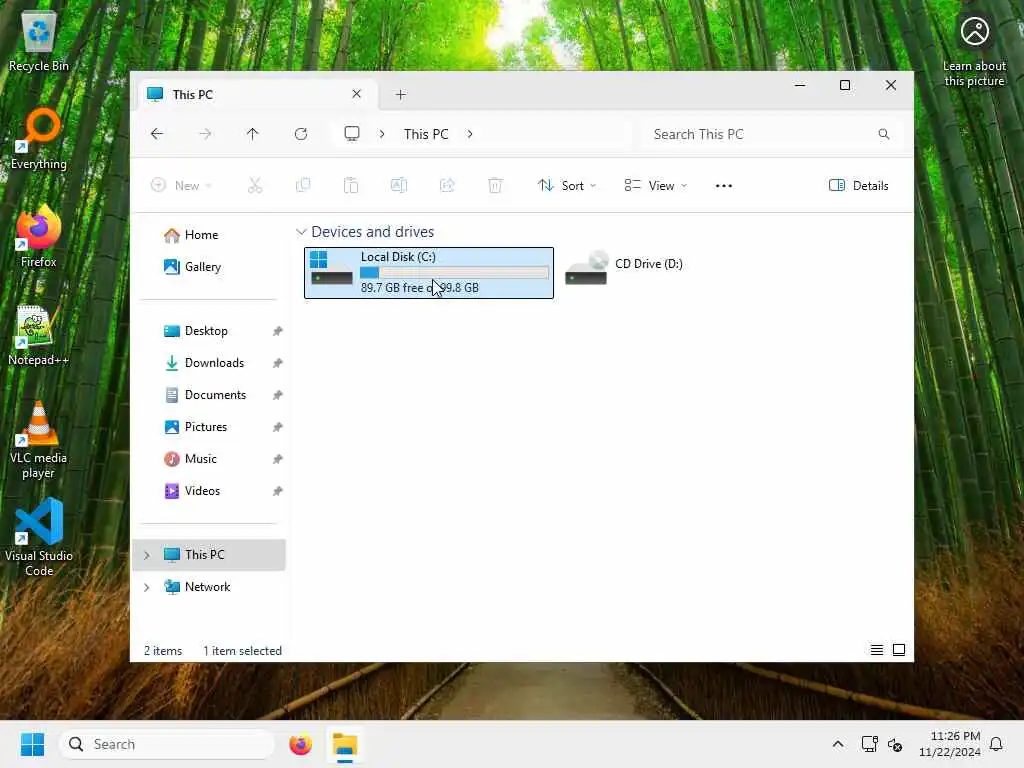Open the notifications bell icon
The image size is (1024, 768).
[996, 744]
